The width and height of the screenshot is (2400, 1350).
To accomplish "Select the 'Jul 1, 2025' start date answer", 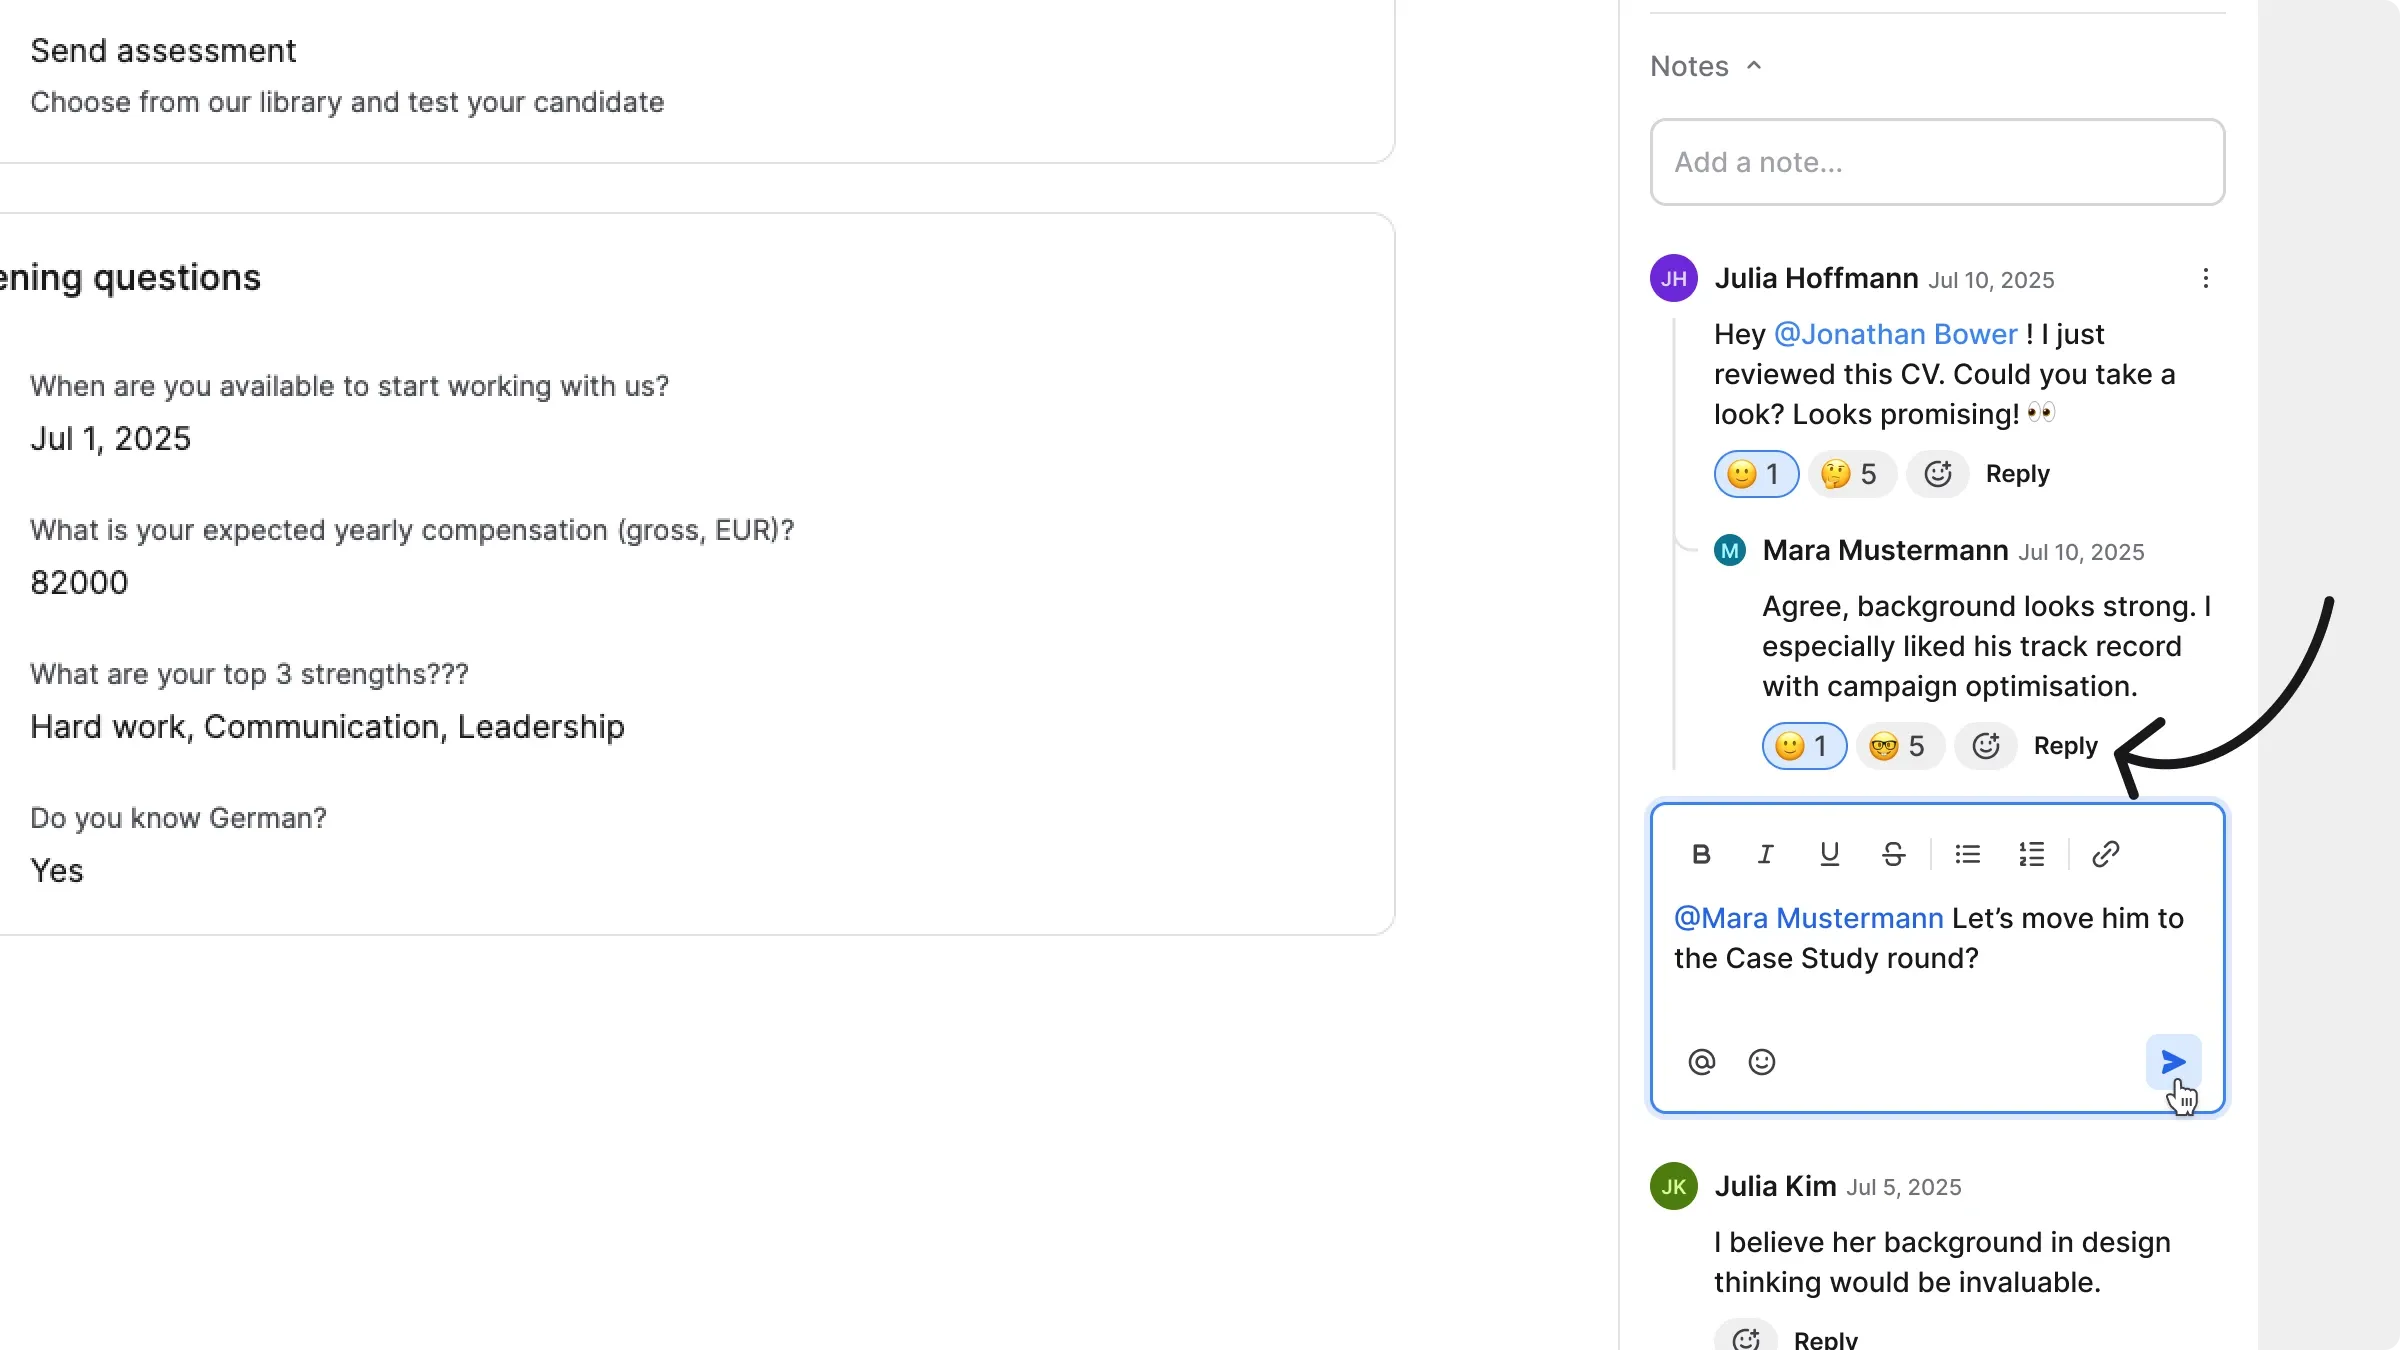I will [x=110, y=439].
